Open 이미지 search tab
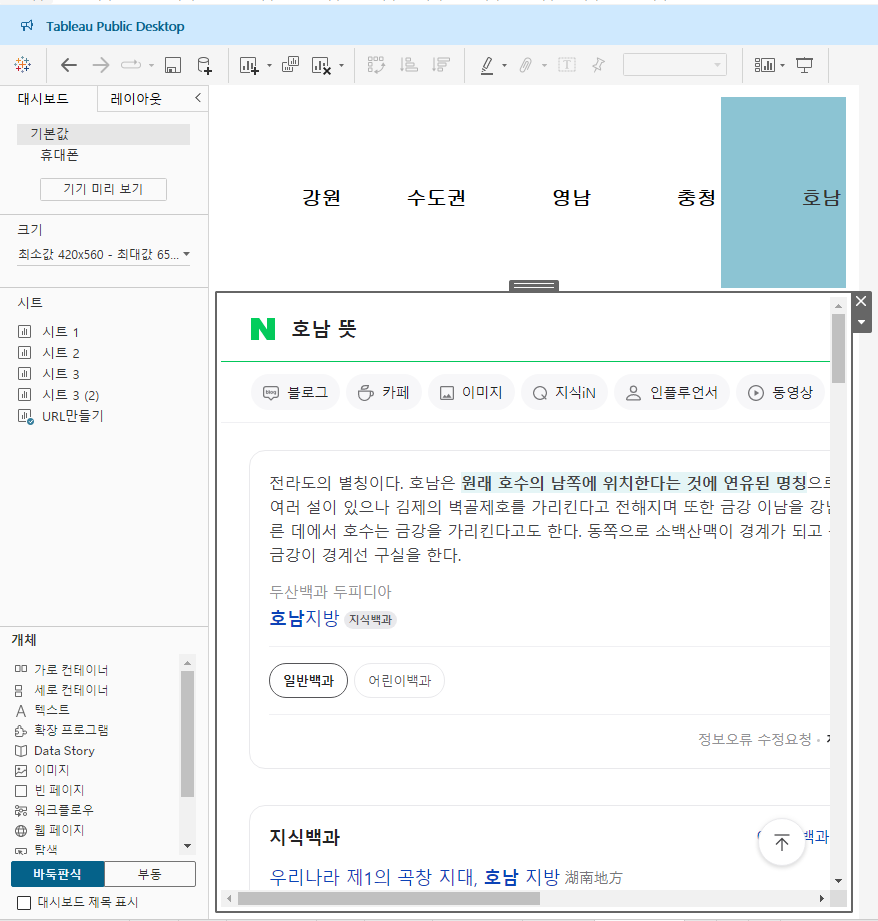878x921 pixels. point(472,392)
